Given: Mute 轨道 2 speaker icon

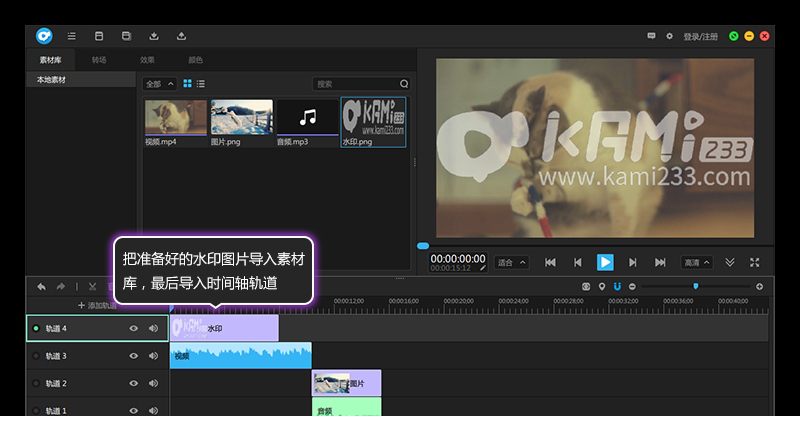Looking at the screenshot, I should (x=153, y=384).
